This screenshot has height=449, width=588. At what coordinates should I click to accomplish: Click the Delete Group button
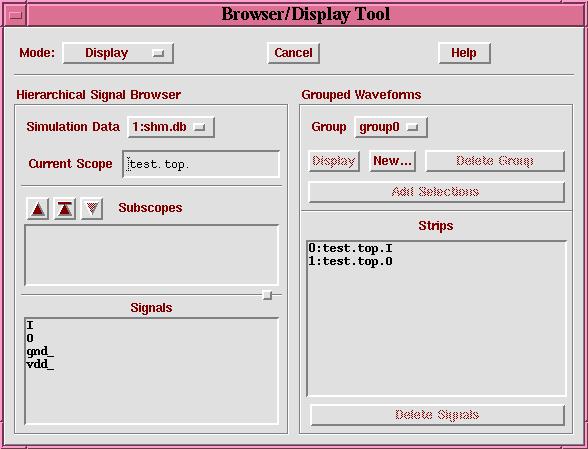point(495,161)
